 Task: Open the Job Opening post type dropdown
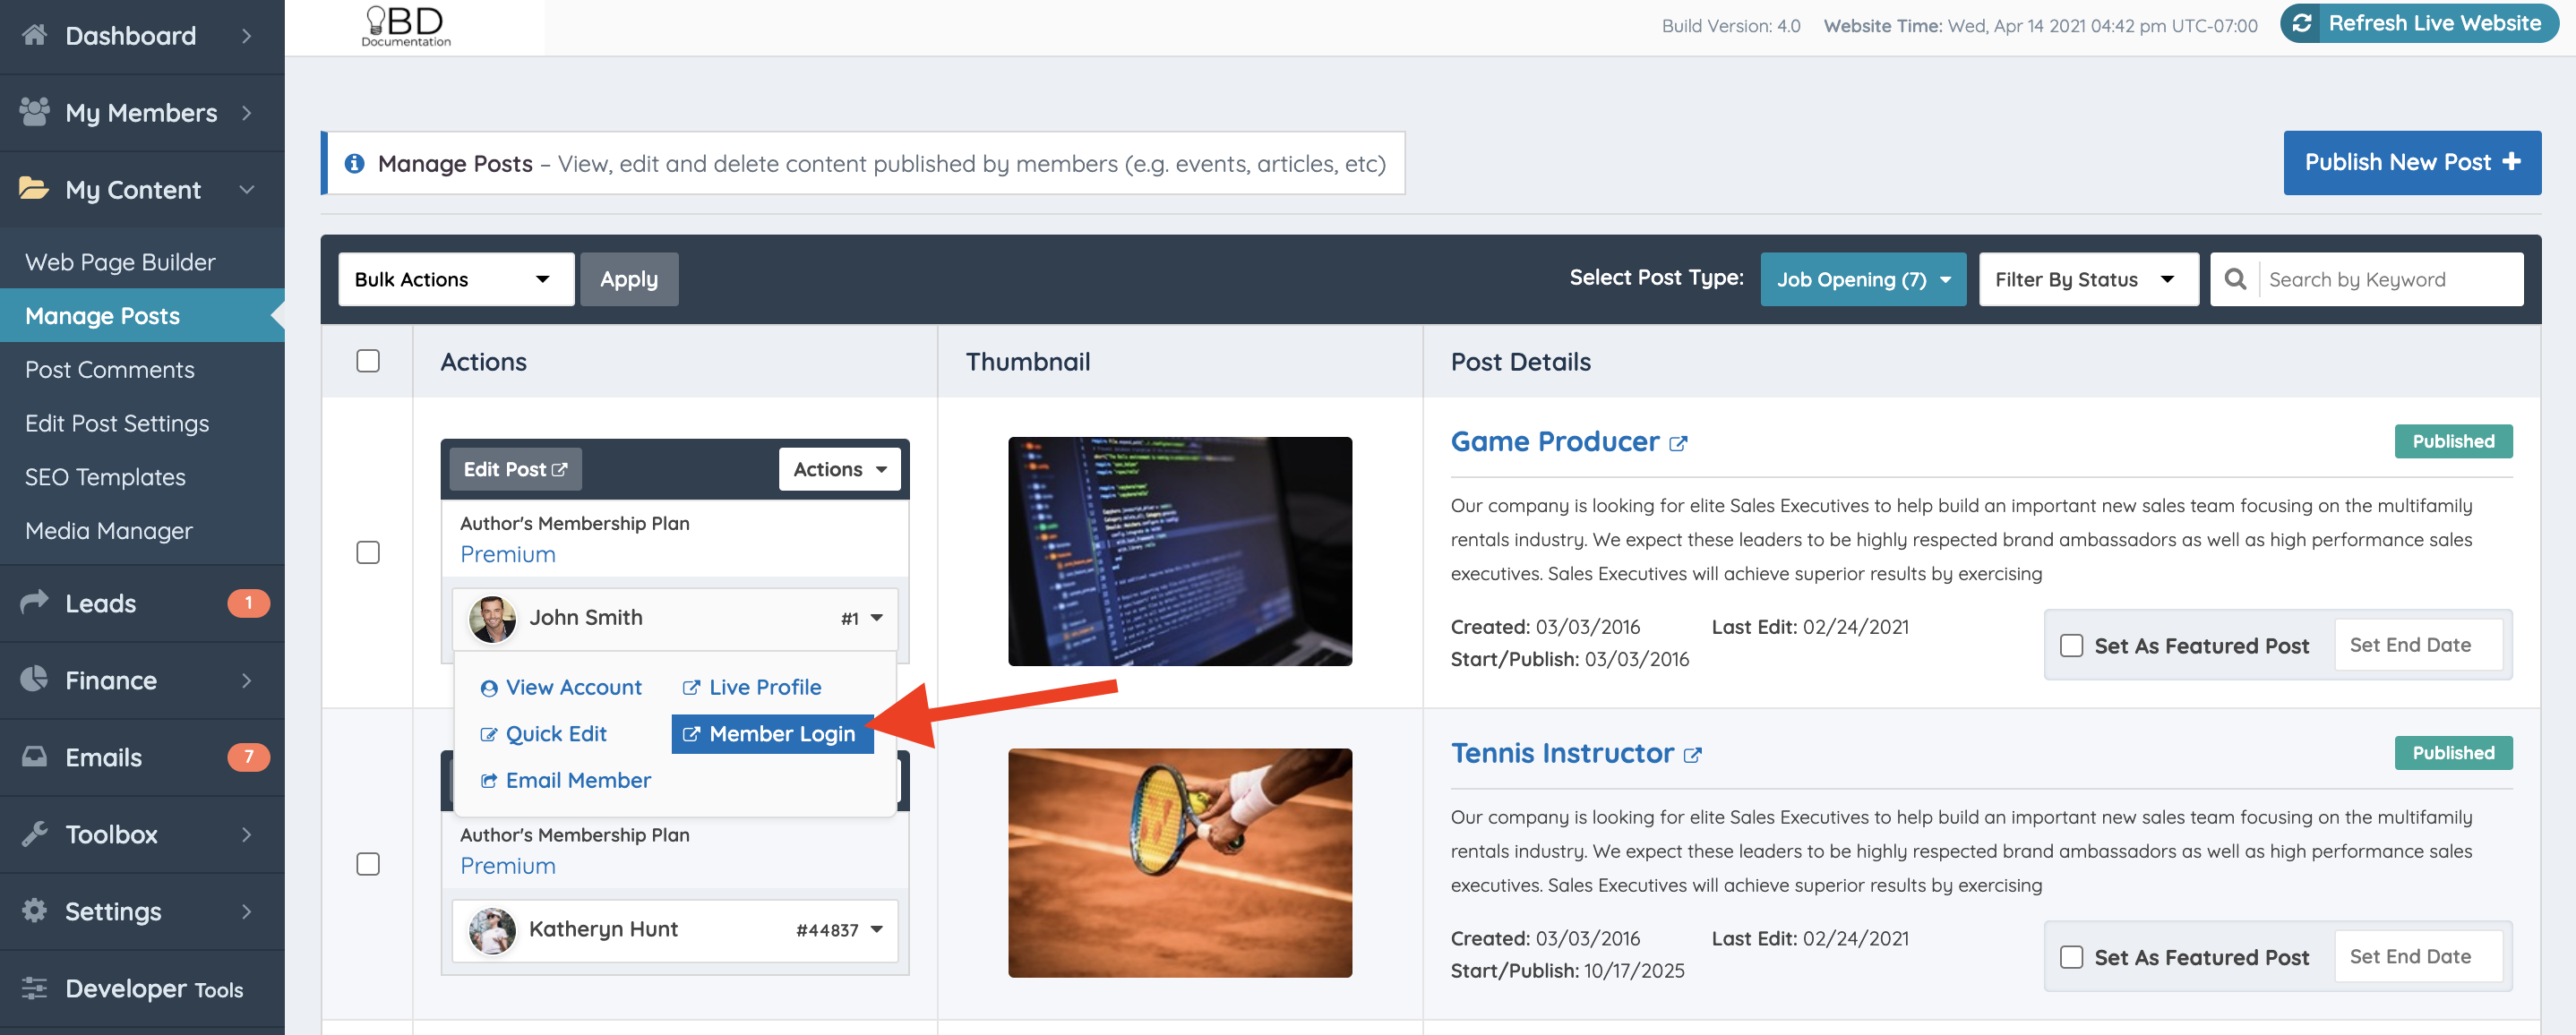1863,279
